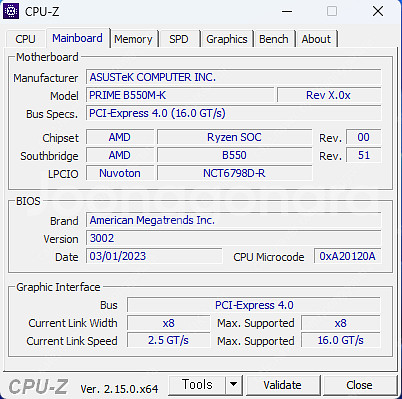Click the CPU-Z app icon in title bar
Image resolution: width=402 pixels, height=399 pixels.
11,11
